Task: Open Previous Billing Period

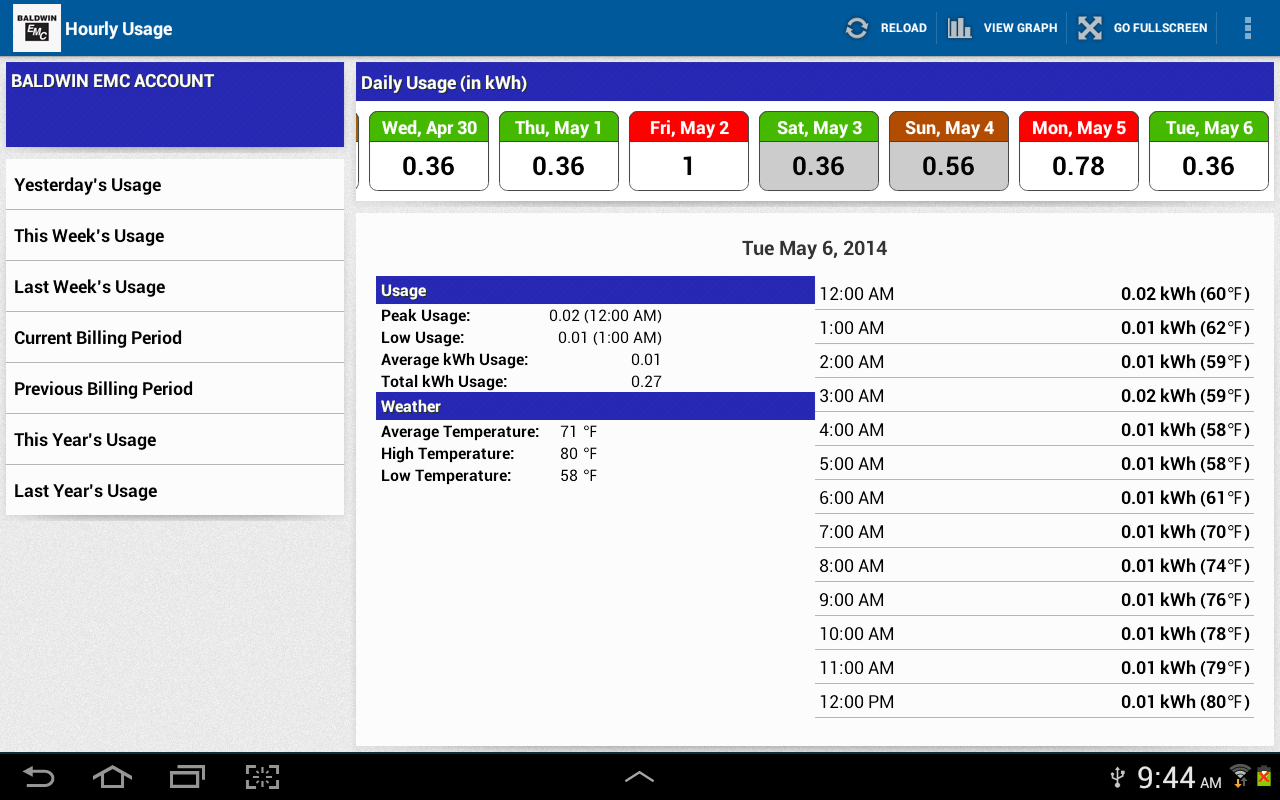Action: [175, 388]
